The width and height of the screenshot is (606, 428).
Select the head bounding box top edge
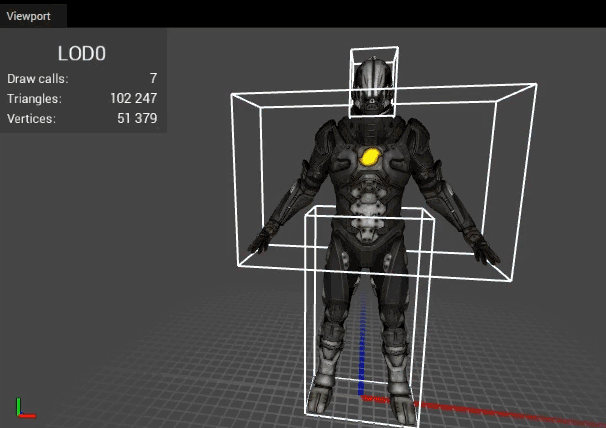[x=374, y=48]
